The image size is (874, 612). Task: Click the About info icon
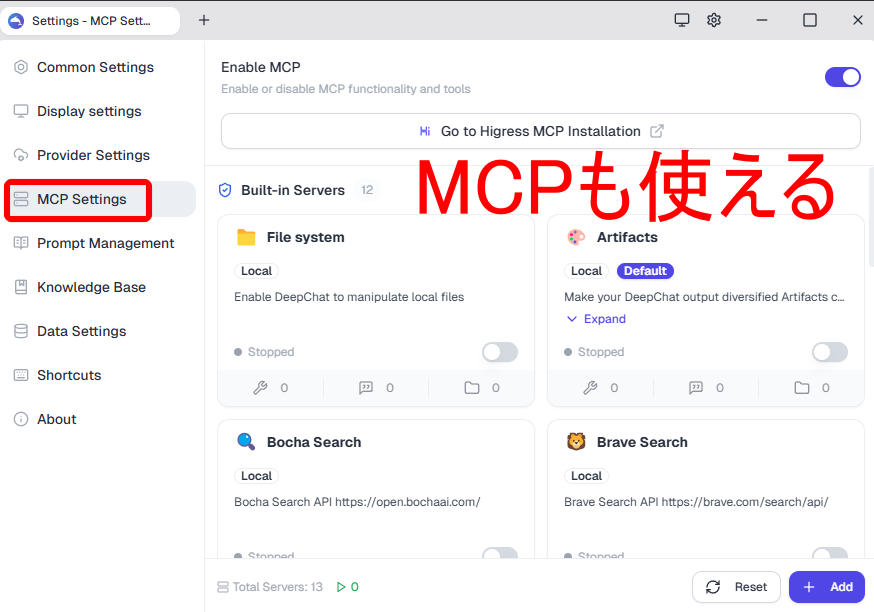(x=21, y=419)
